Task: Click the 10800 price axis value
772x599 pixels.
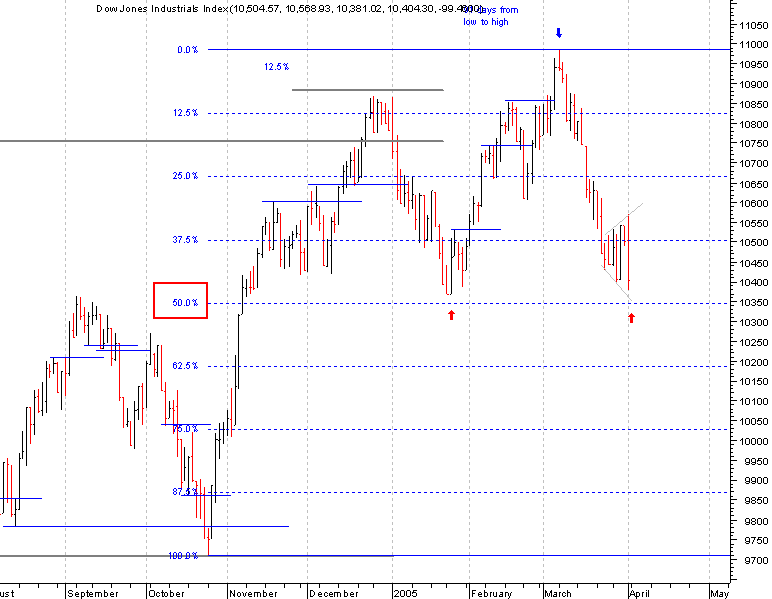Action: (753, 125)
